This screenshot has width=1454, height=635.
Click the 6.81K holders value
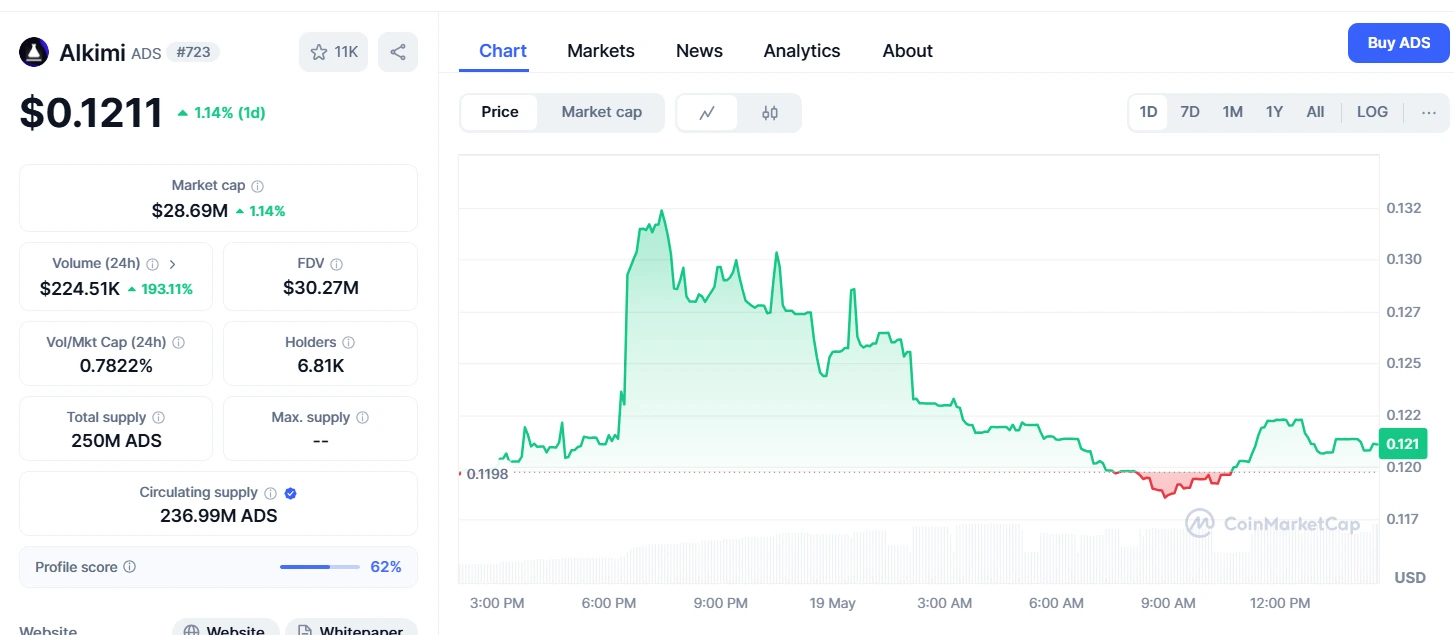coord(320,366)
